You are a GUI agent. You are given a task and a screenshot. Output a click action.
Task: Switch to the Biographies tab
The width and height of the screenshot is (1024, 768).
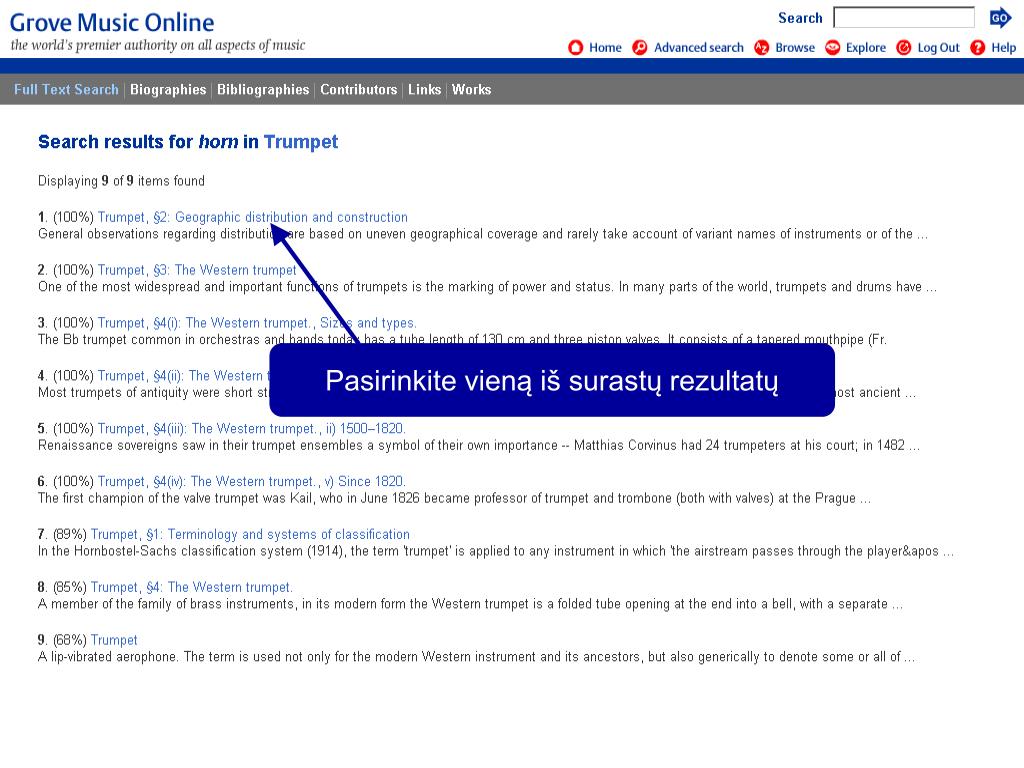coord(168,89)
